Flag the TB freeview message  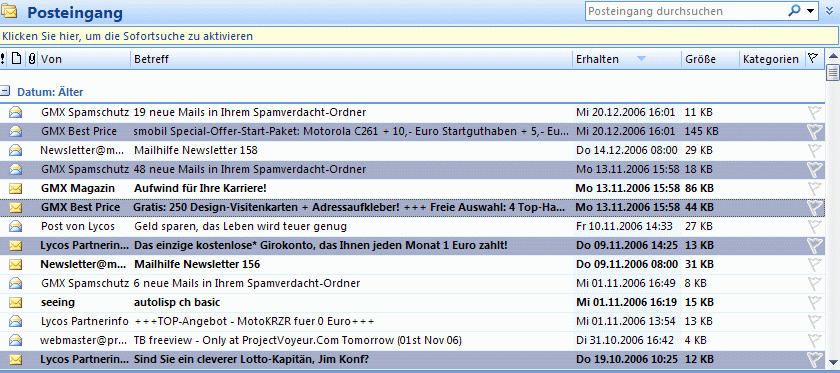pos(814,340)
